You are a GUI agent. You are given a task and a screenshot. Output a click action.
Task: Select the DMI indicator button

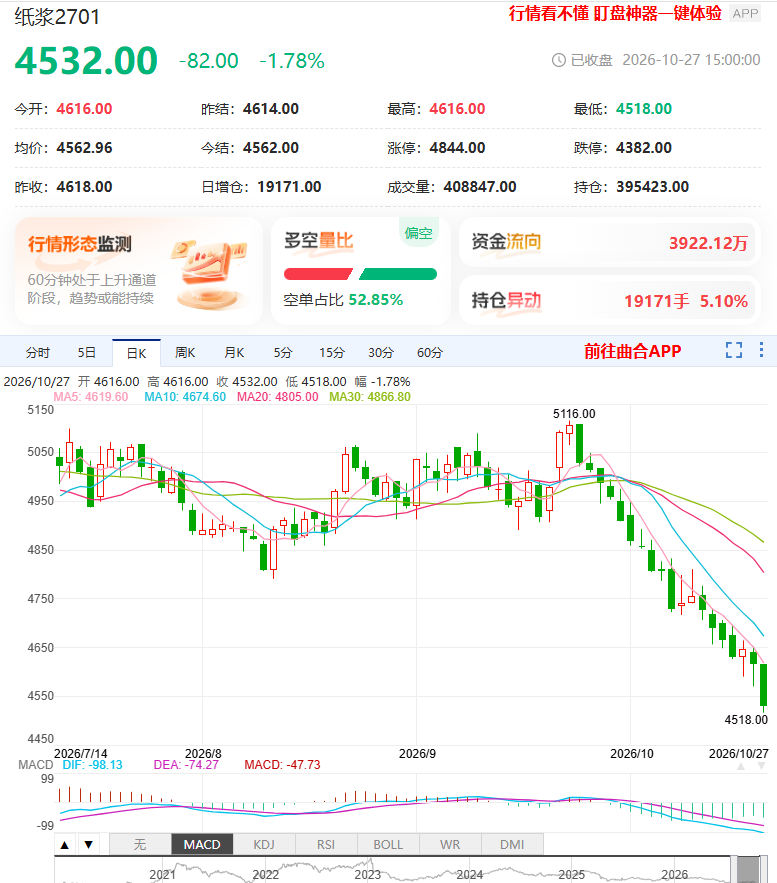click(512, 845)
